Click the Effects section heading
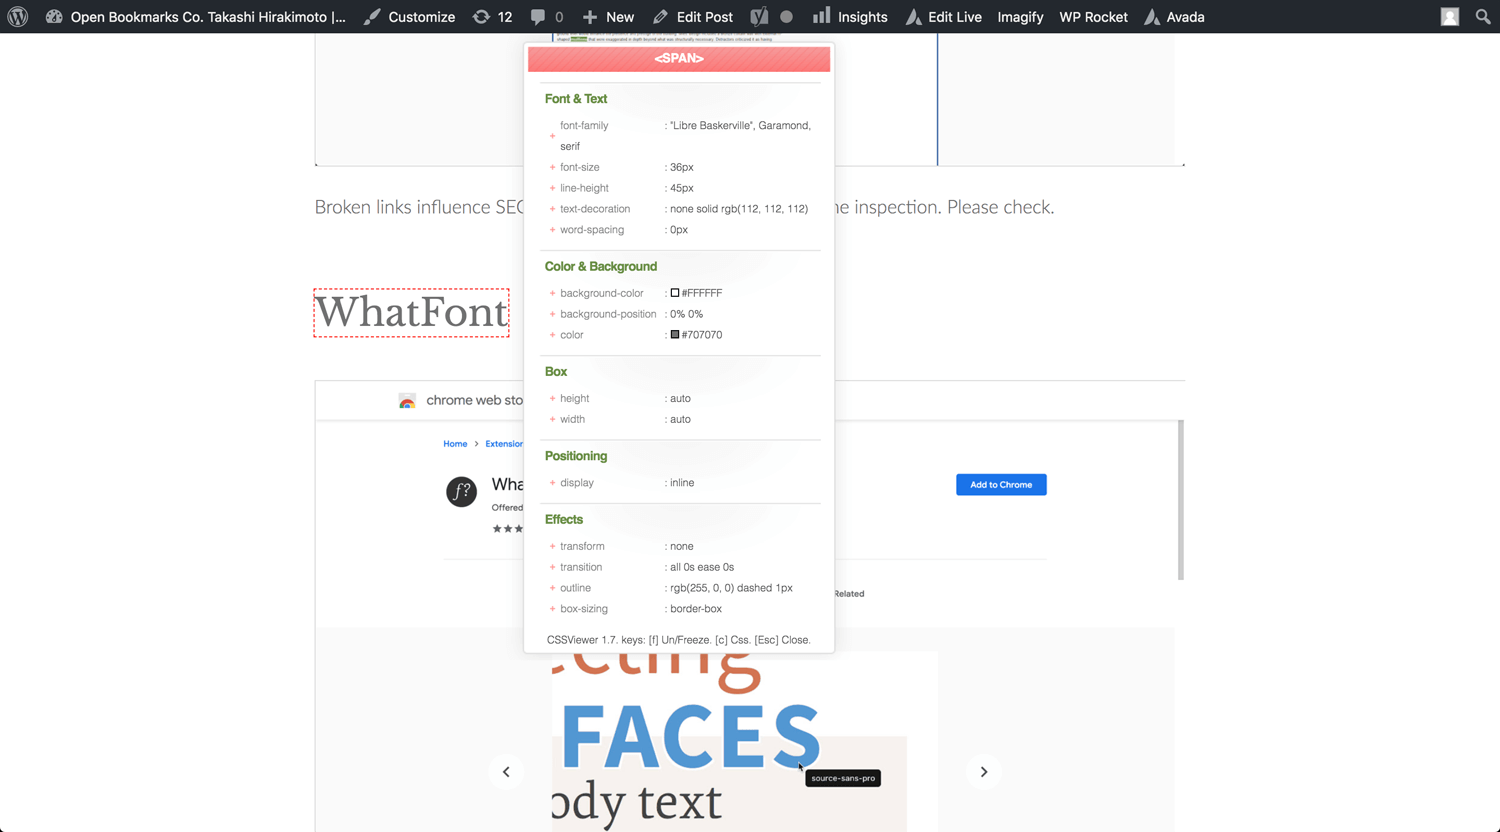Image resolution: width=1500 pixels, height=832 pixels. 564,520
